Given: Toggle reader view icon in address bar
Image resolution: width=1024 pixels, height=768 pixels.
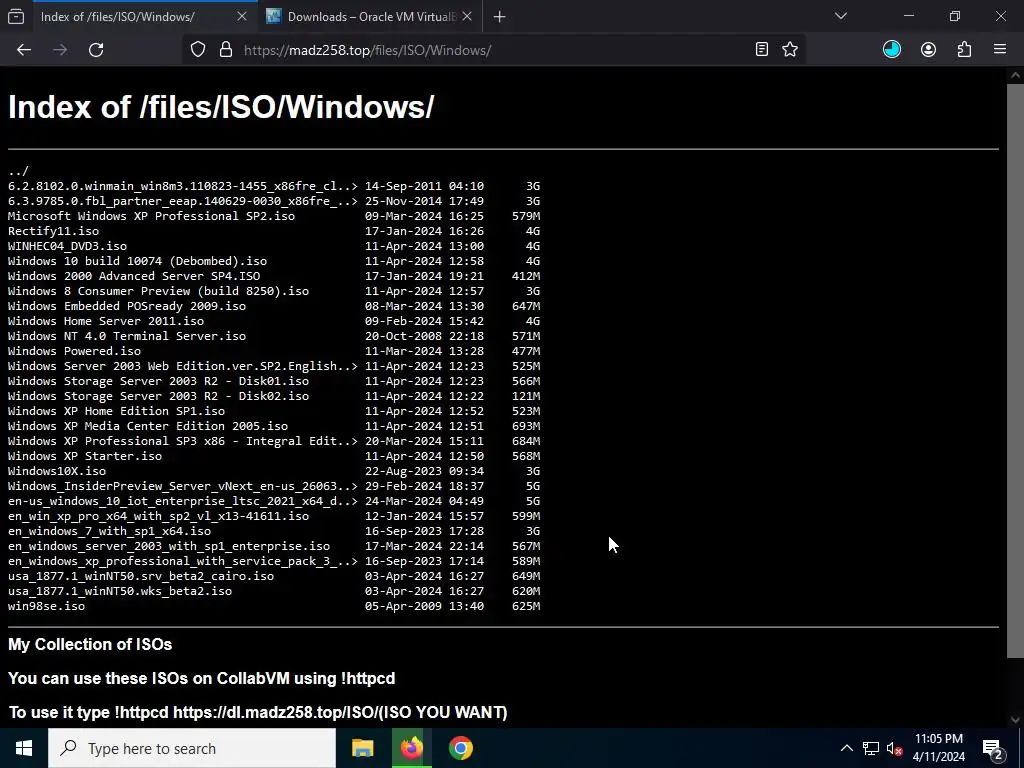Looking at the screenshot, I should [x=761, y=50].
